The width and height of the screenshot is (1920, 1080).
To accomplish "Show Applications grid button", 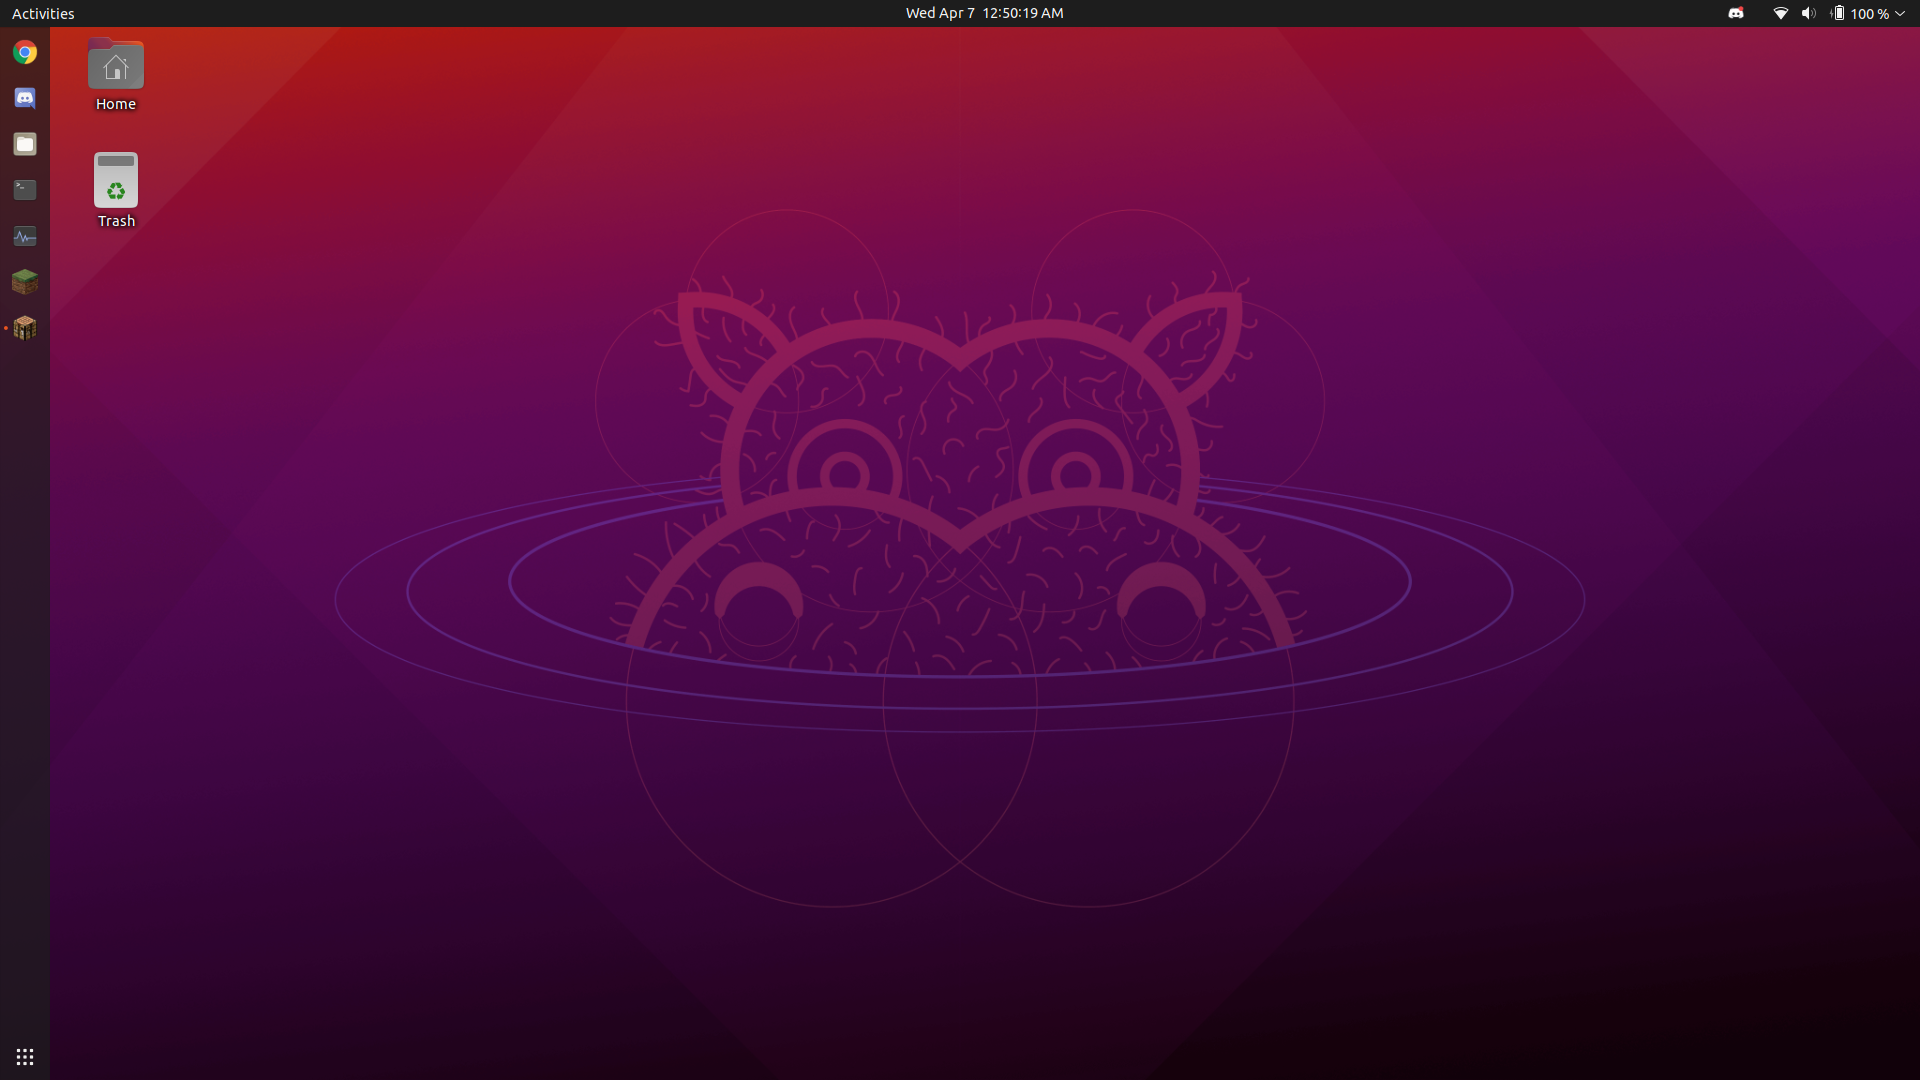I will [x=25, y=1057].
